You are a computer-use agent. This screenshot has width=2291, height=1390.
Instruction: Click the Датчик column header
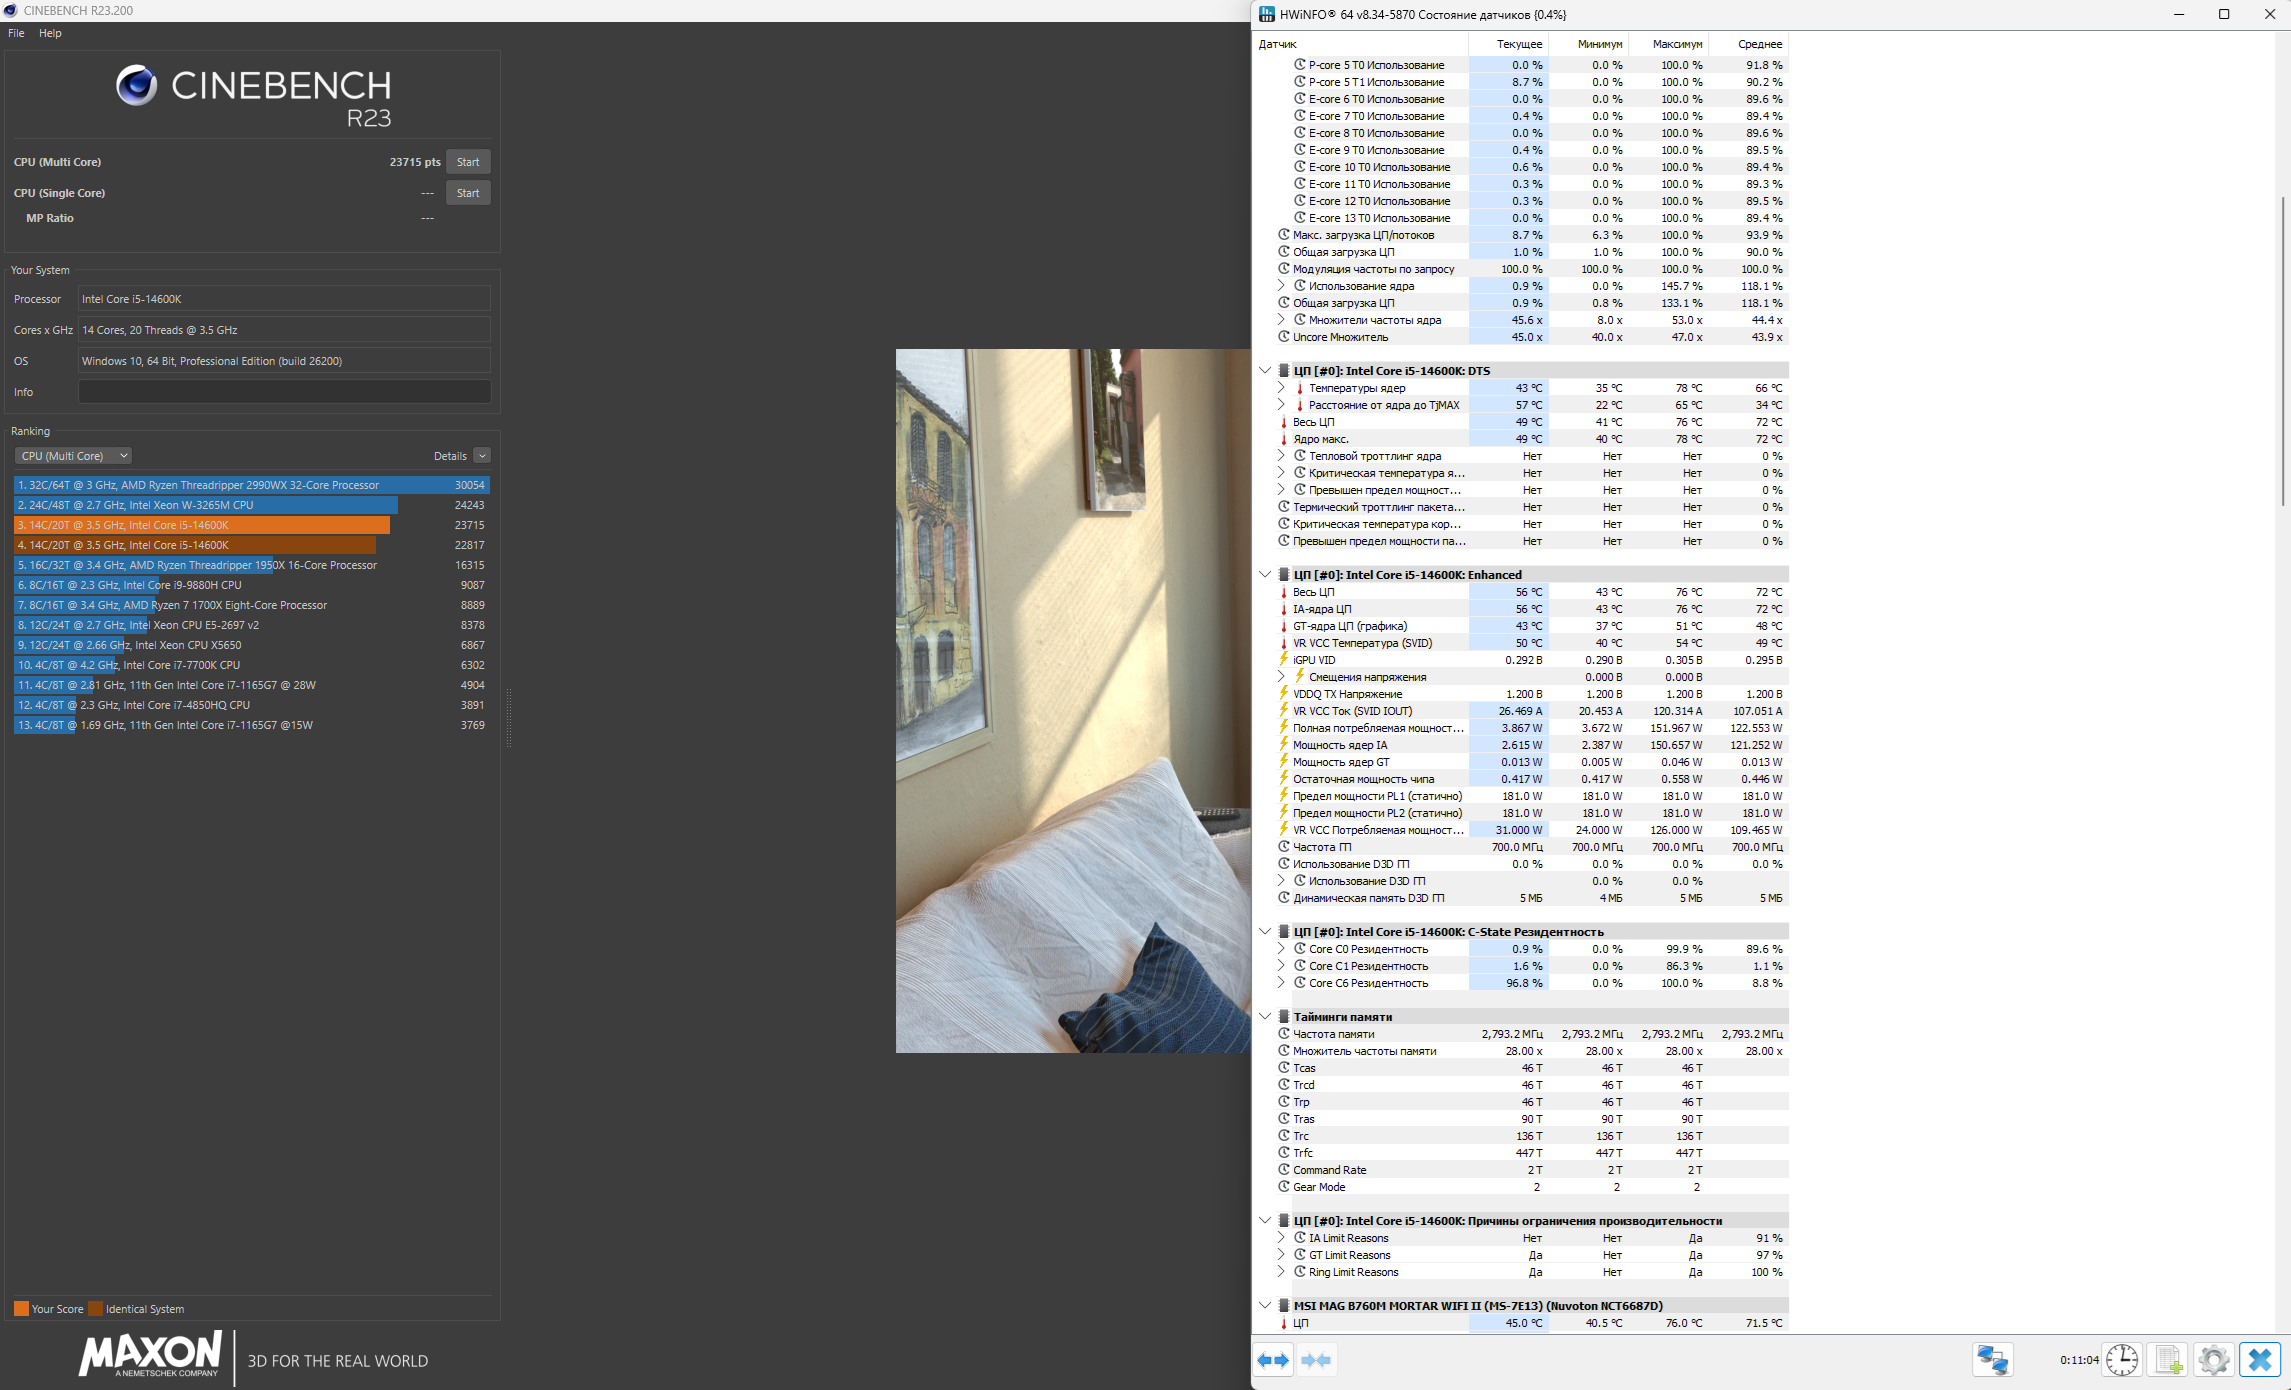tap(1360, 44)
